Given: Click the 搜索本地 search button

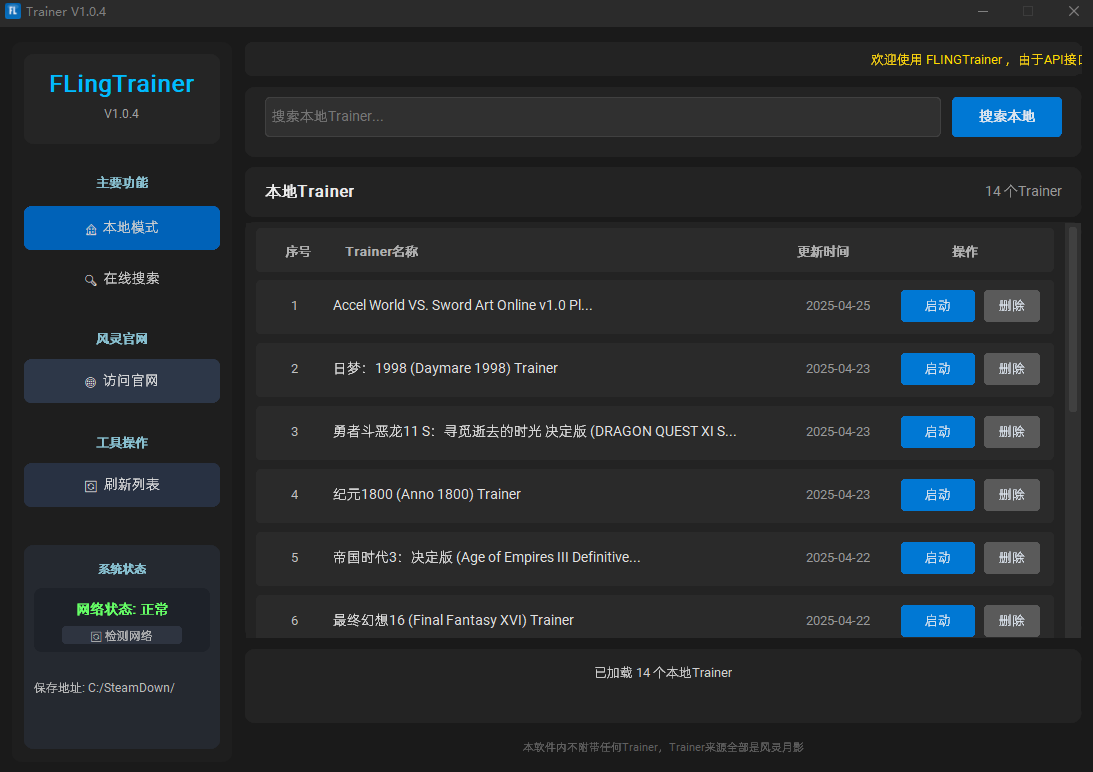Looking at the screenshot, I should (x=1007, y=116).
